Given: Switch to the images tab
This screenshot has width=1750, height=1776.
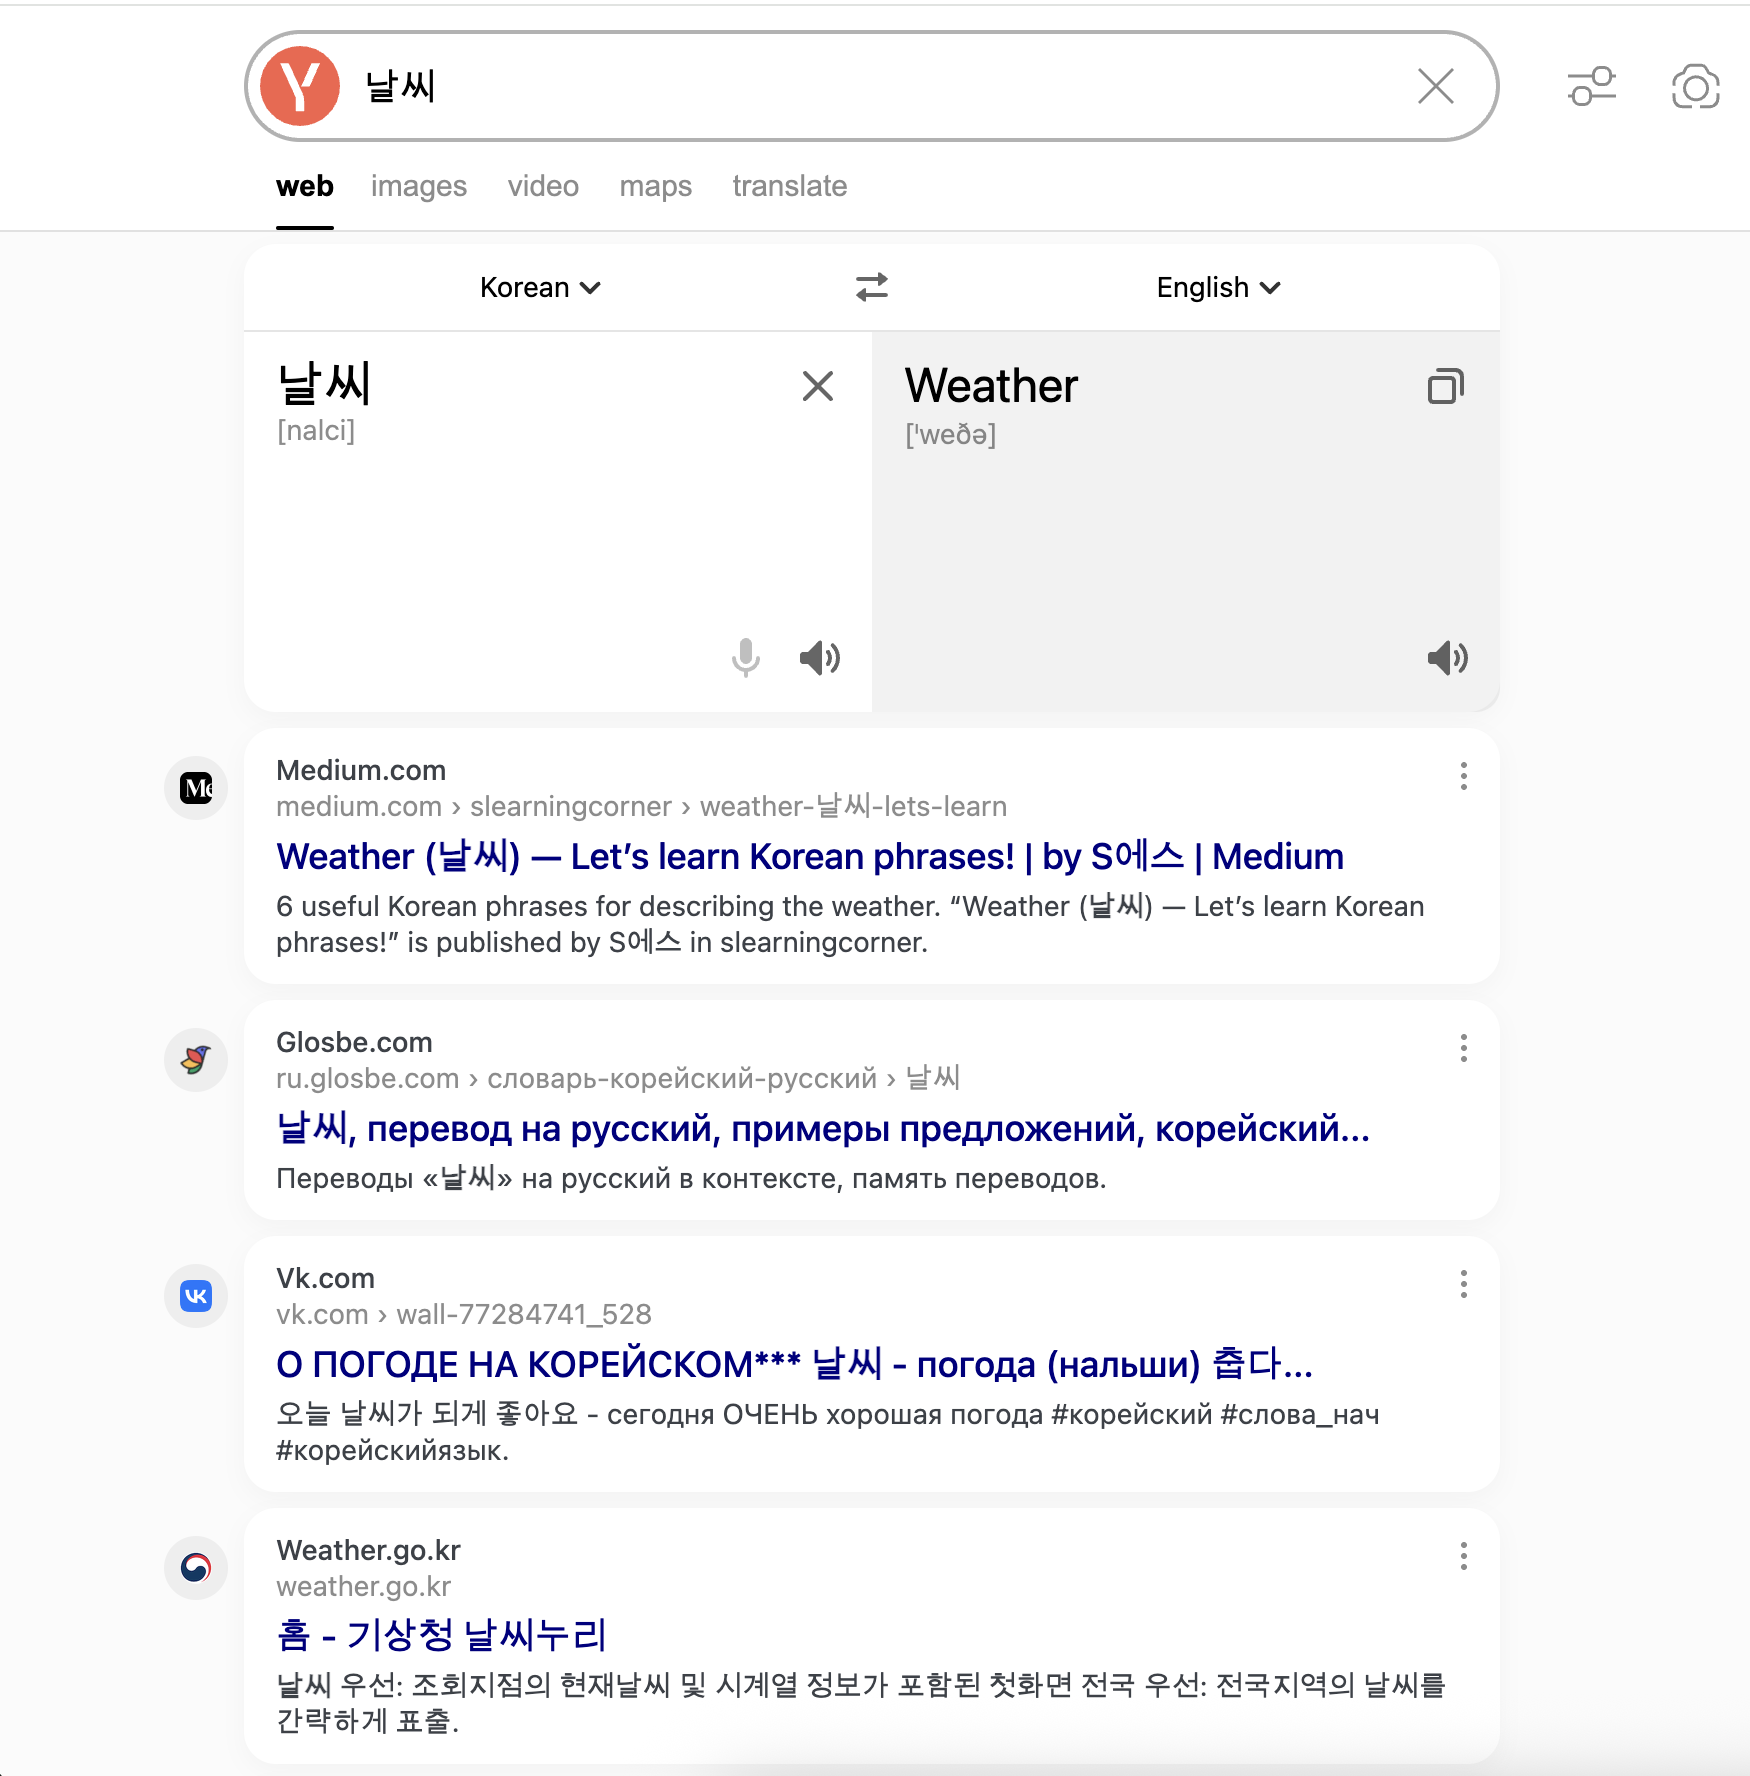Looking at the screenshot, I should coord(419,187).
